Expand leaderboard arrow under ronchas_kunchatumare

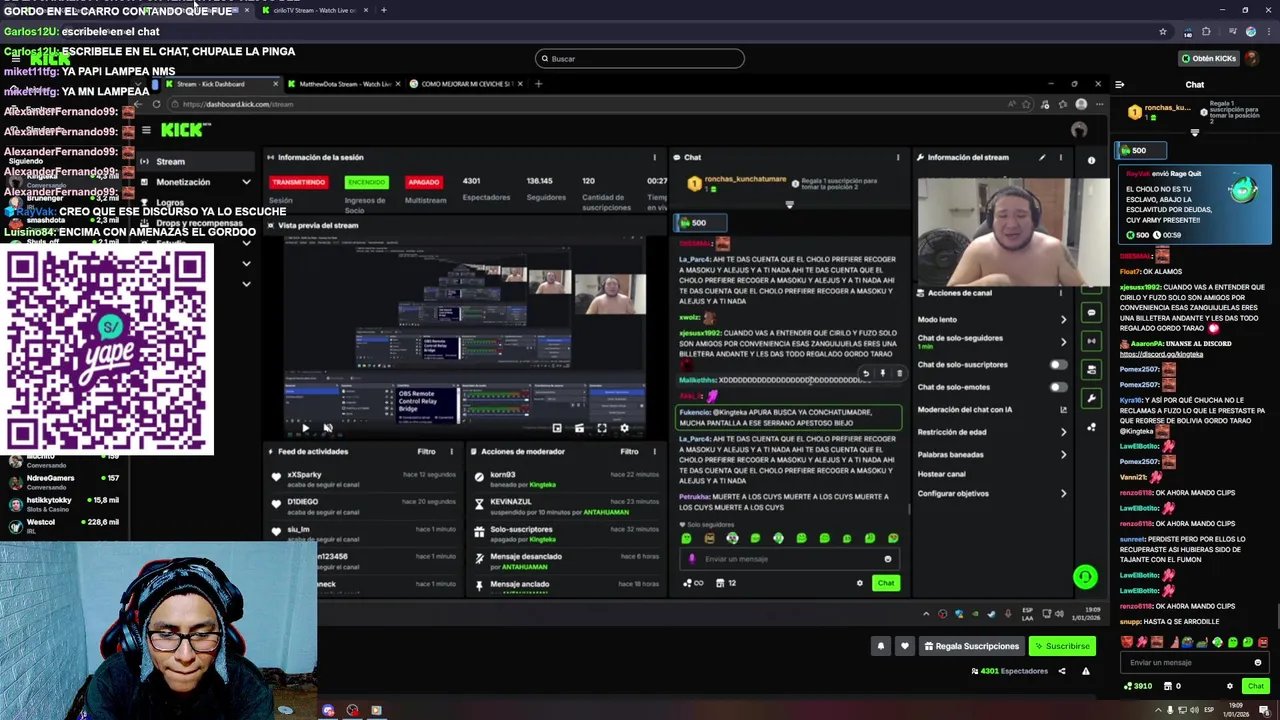pos(789,205)
